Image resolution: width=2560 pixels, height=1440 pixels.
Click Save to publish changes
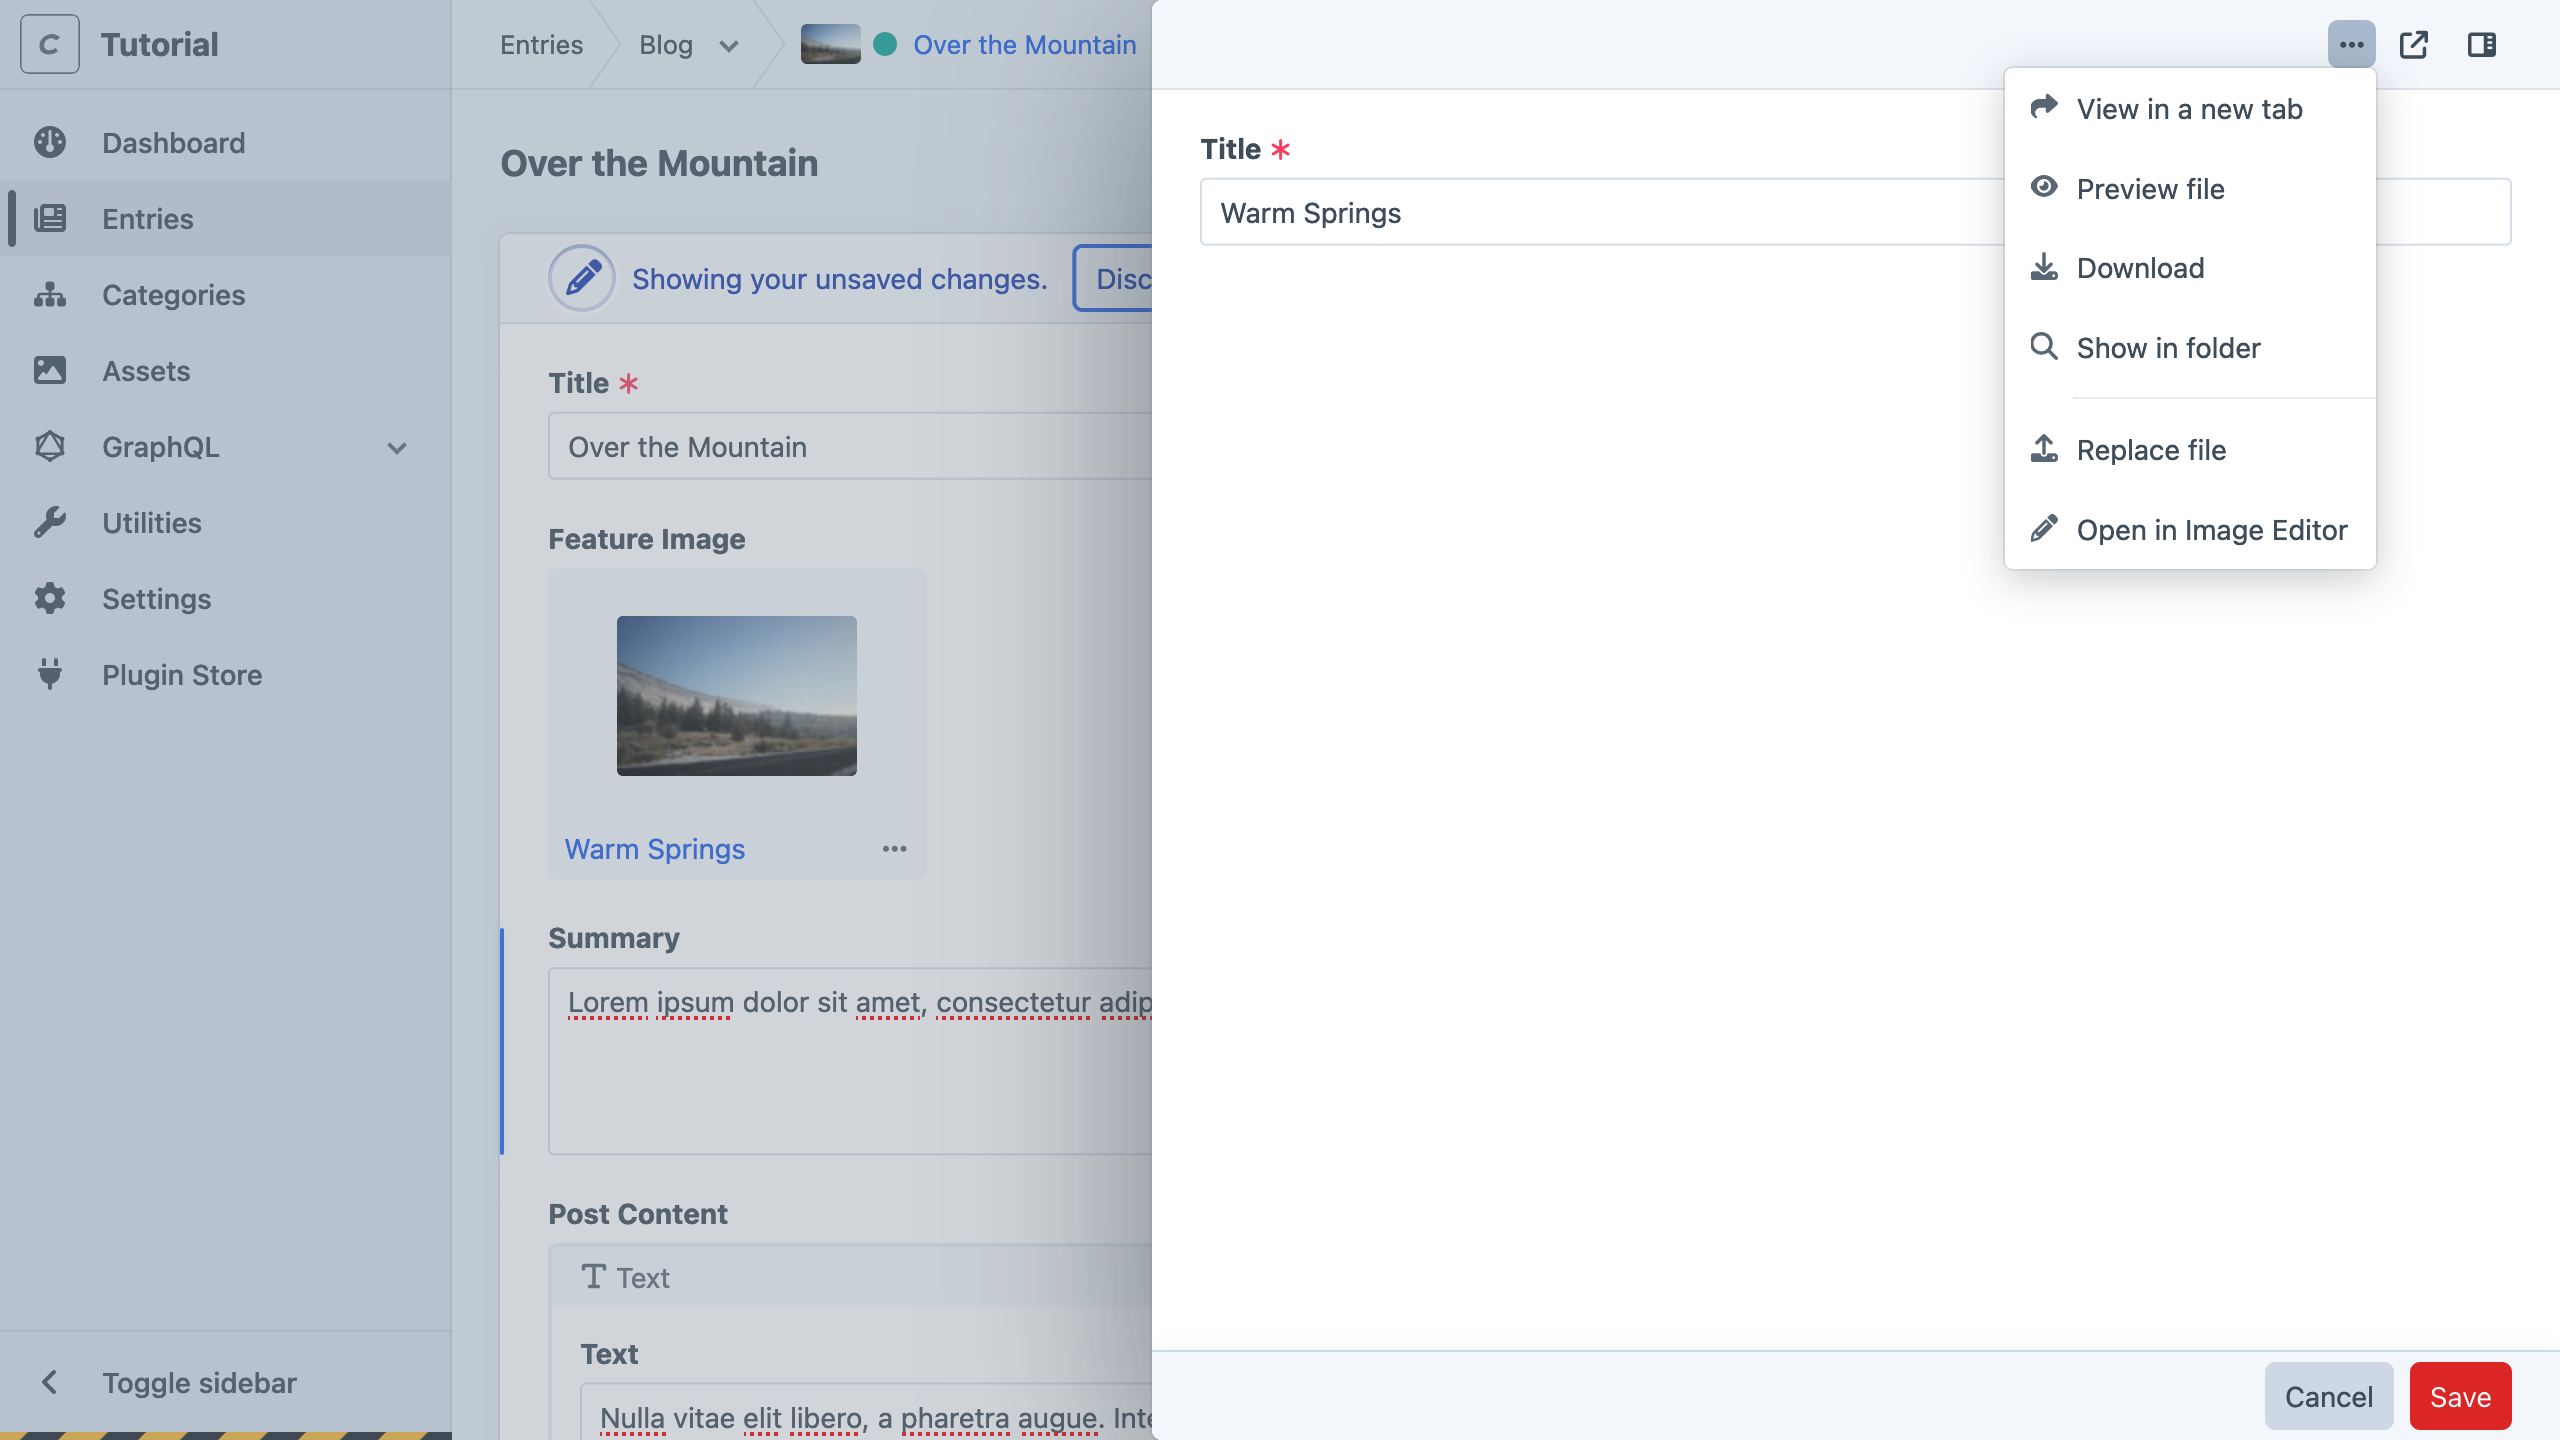coord(2460,1398)
